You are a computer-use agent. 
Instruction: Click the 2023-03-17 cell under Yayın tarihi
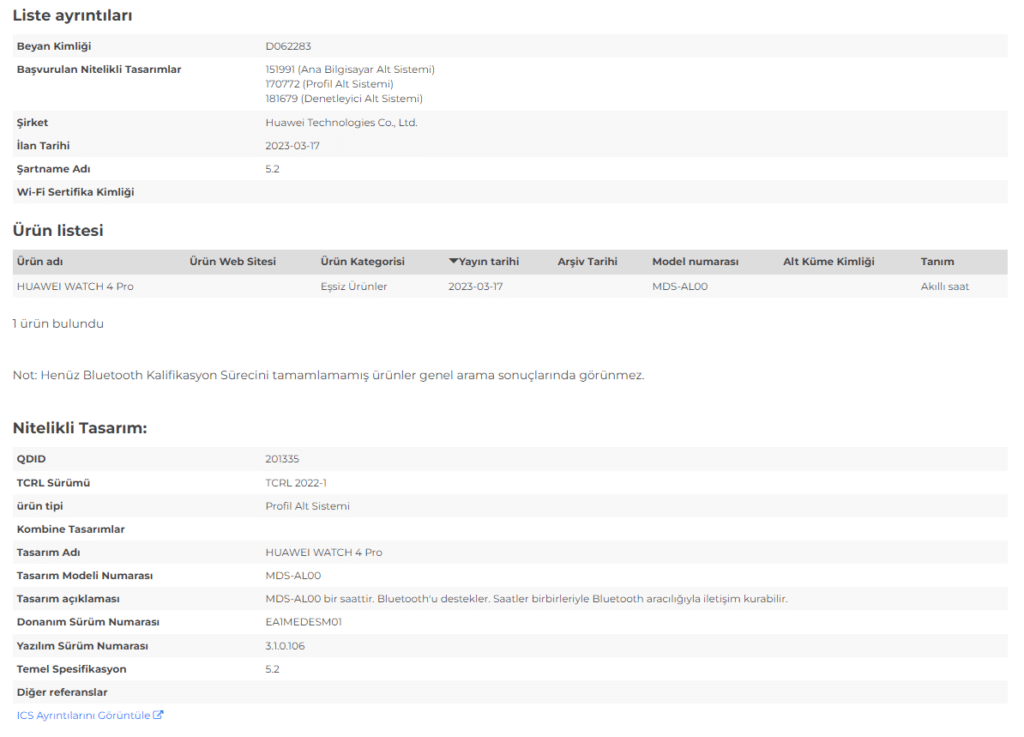[x=475, y=287]
